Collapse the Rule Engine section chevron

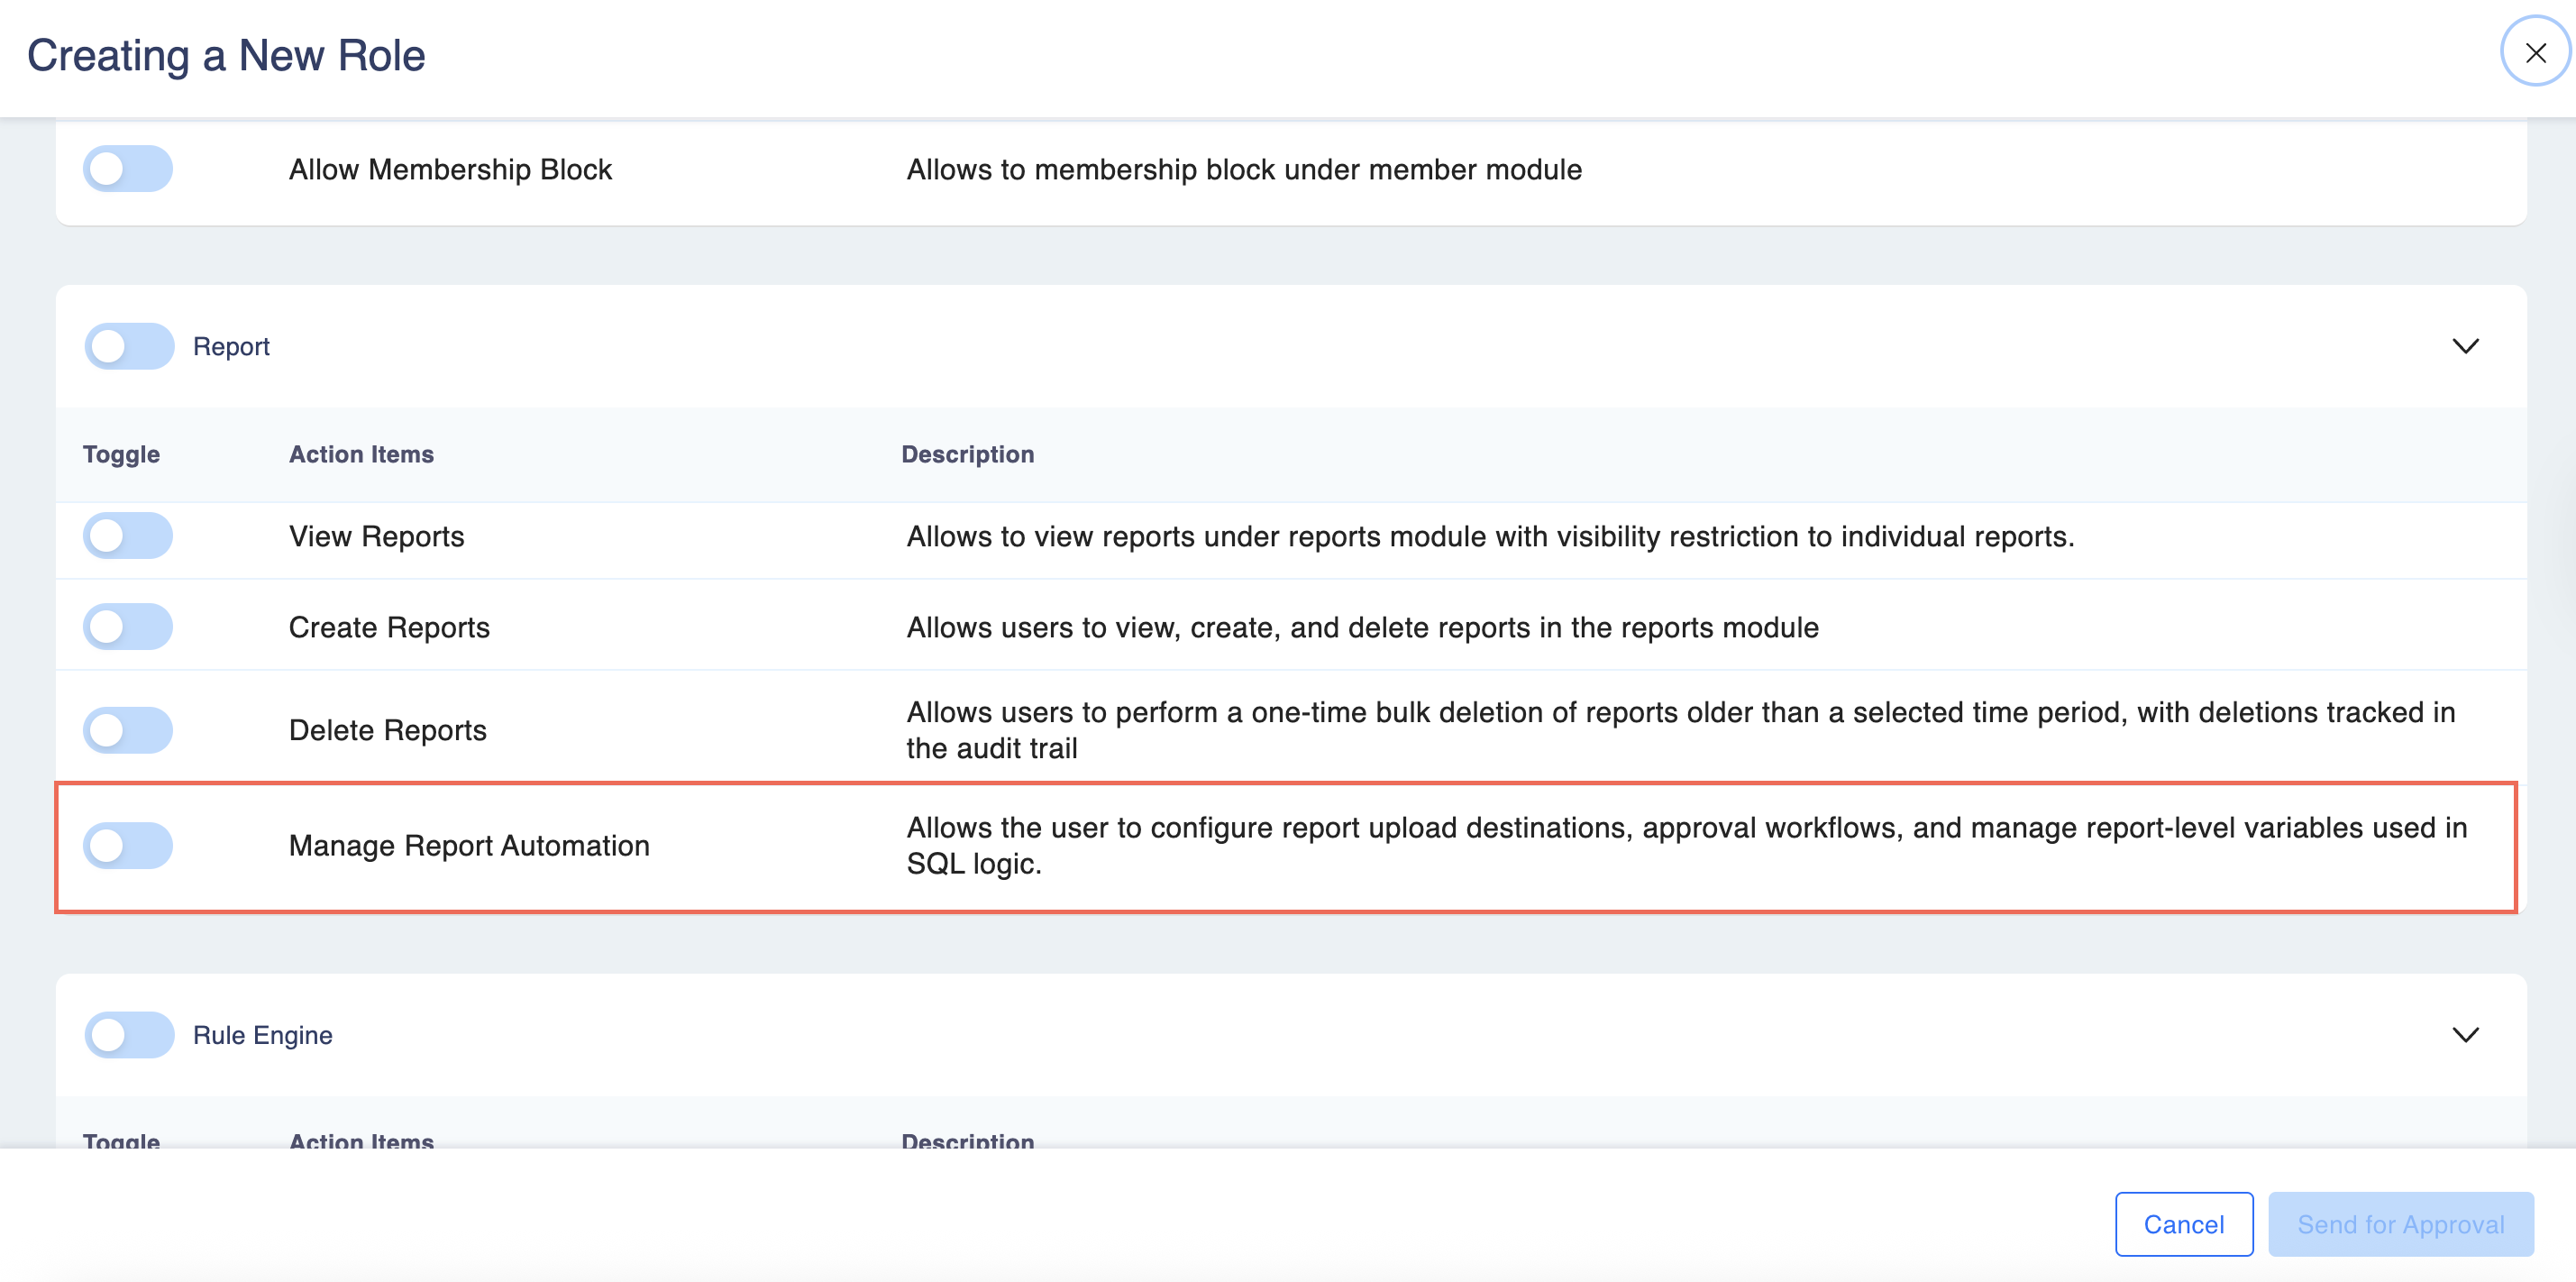(x=2465, y=1035)
